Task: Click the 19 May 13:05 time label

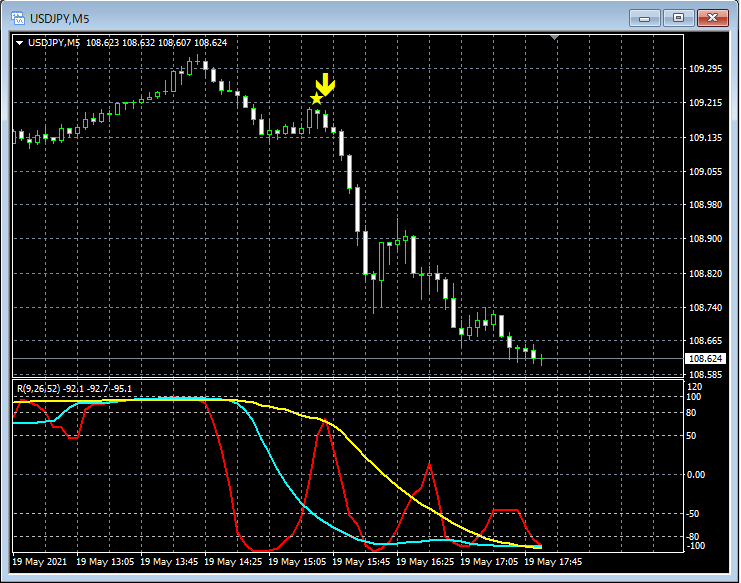Action: 105,562
